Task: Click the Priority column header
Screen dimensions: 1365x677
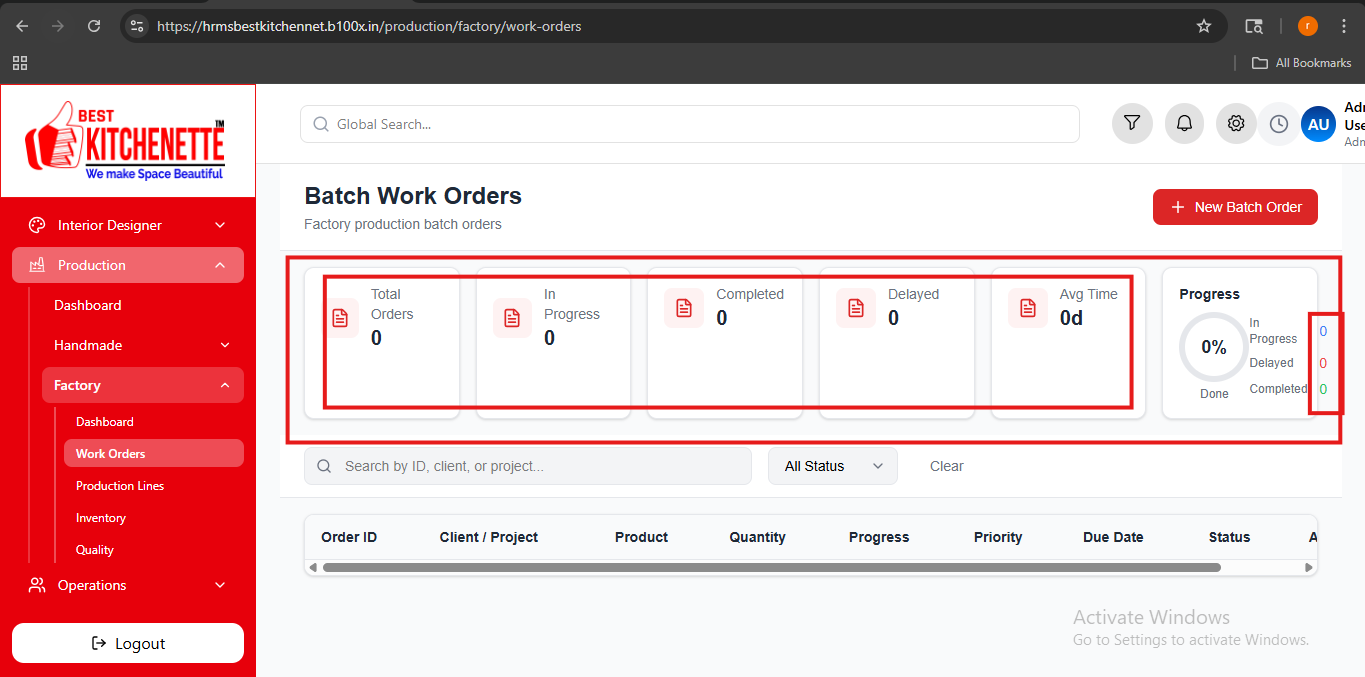Action: (x=998, y=537)
